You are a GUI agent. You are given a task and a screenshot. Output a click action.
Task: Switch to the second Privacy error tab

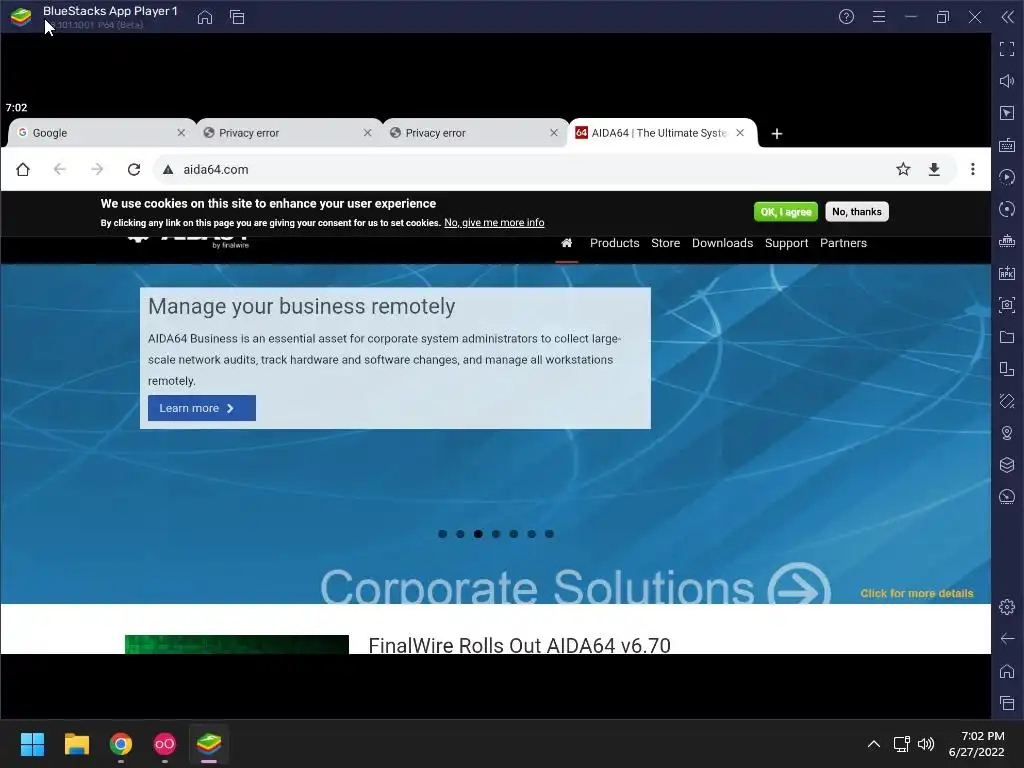click(474, 133)
